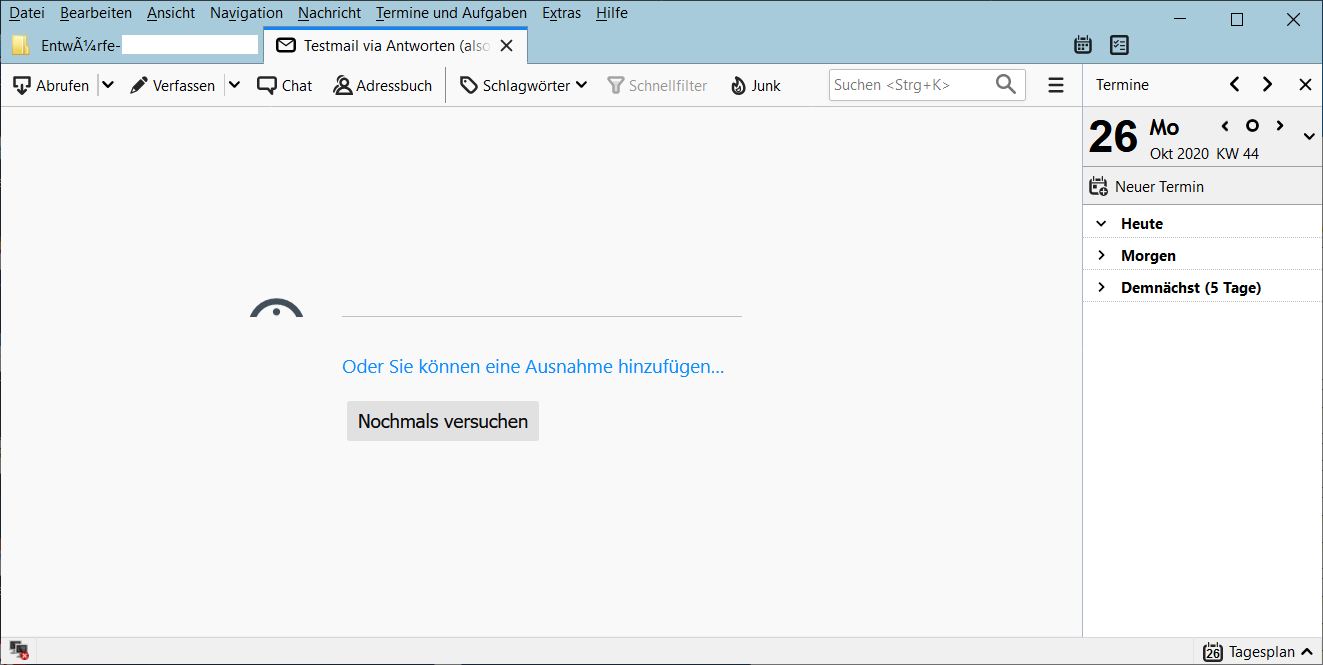Expand the Morgen section

(x=1102, y=256)
